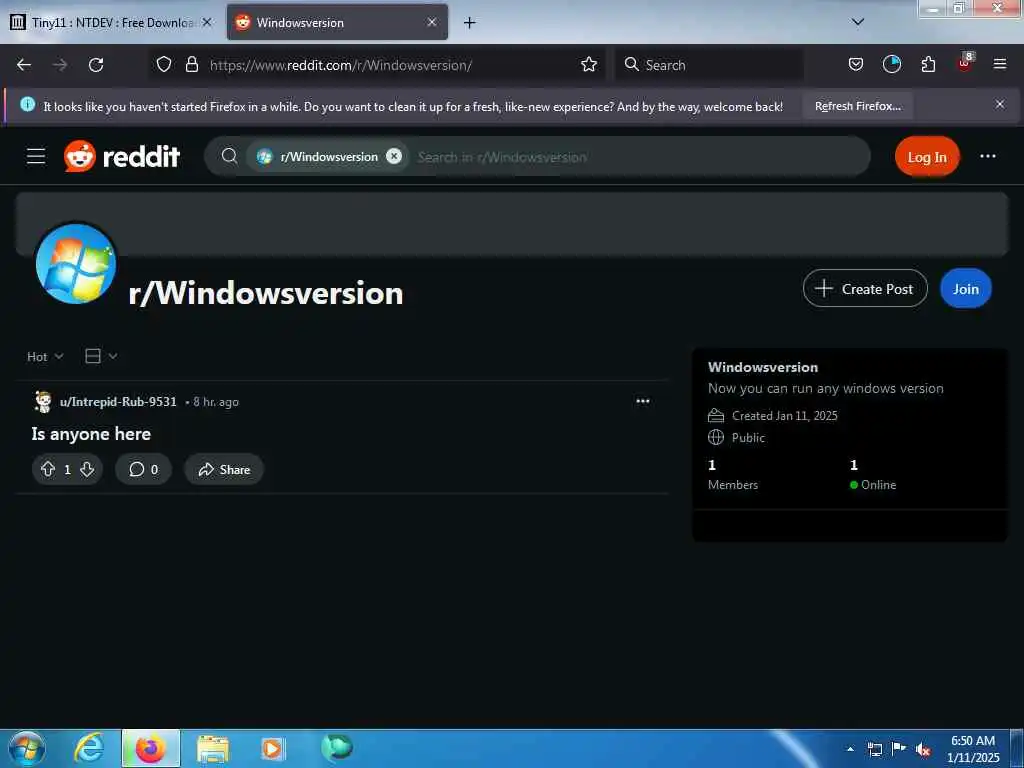Open comments on the 'Is anyone here' post
The height and width of the screenshot is (768, 1024).
[144, 469]
